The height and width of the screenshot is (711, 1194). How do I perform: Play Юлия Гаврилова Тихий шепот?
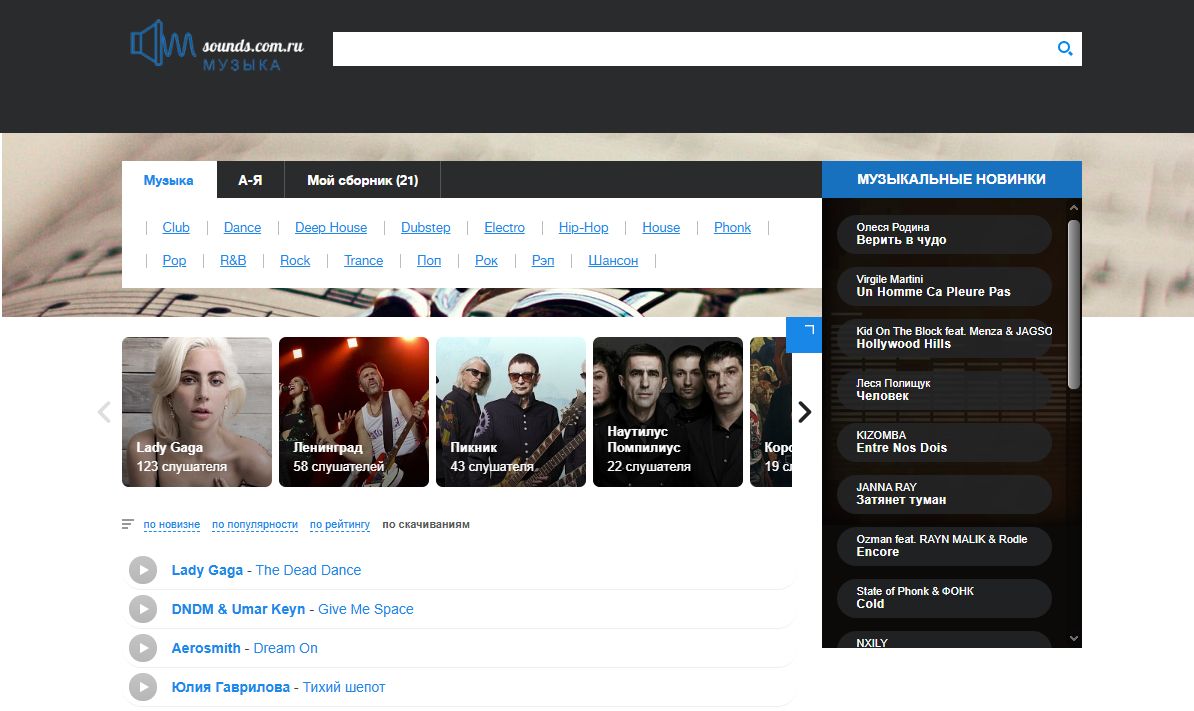143,687
